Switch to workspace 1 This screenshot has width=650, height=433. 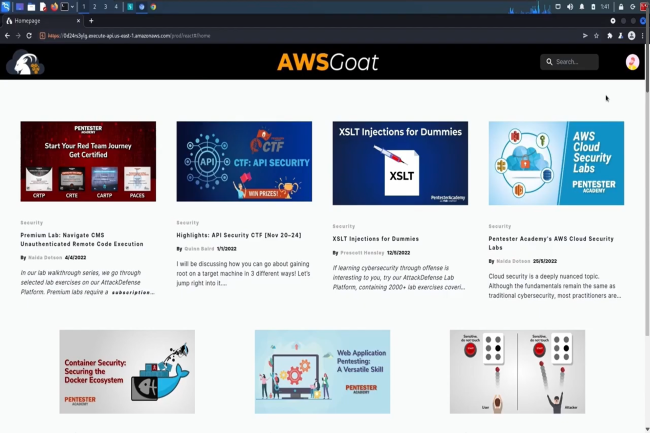pyautogui.click(x=84, y=7)
